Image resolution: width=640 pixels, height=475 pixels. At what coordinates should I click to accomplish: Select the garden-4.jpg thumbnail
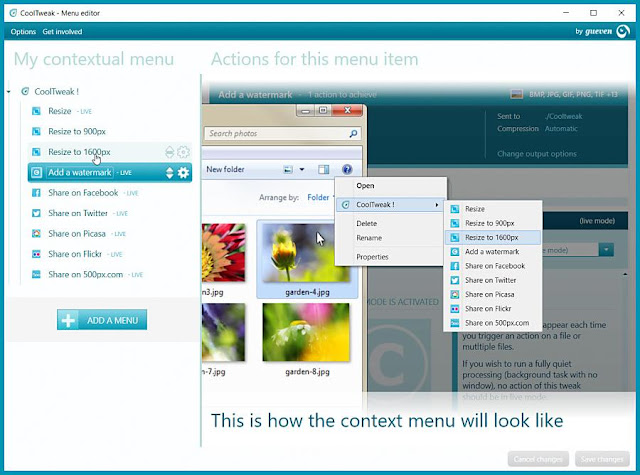tap(307, 253)
